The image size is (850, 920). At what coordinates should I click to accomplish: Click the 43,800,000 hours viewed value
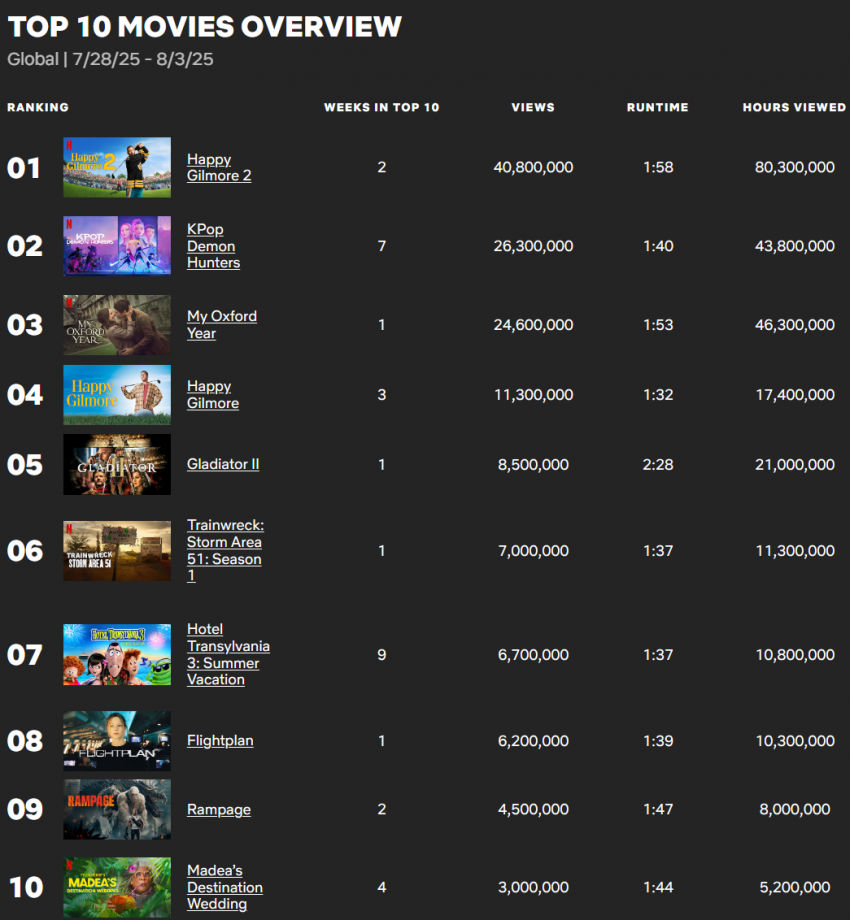point(795,246)
